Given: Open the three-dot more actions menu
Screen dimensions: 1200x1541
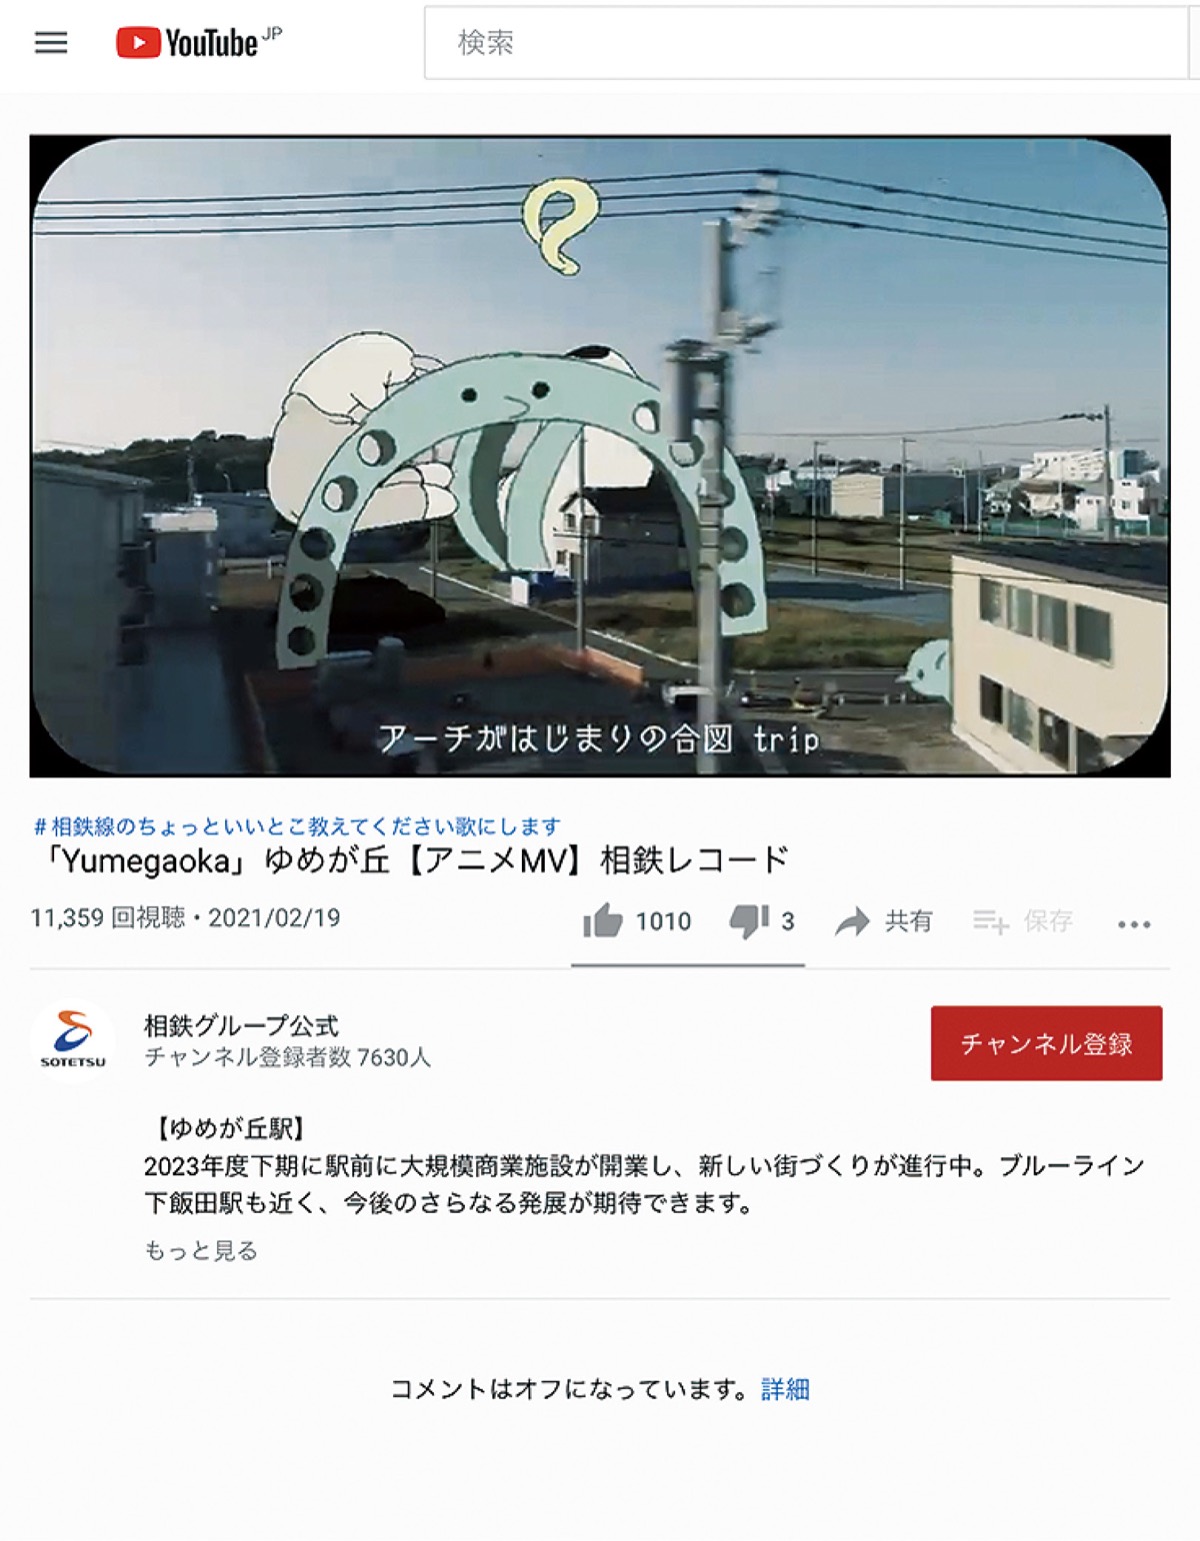Looking at the screenshot, I should point(1134,924).
